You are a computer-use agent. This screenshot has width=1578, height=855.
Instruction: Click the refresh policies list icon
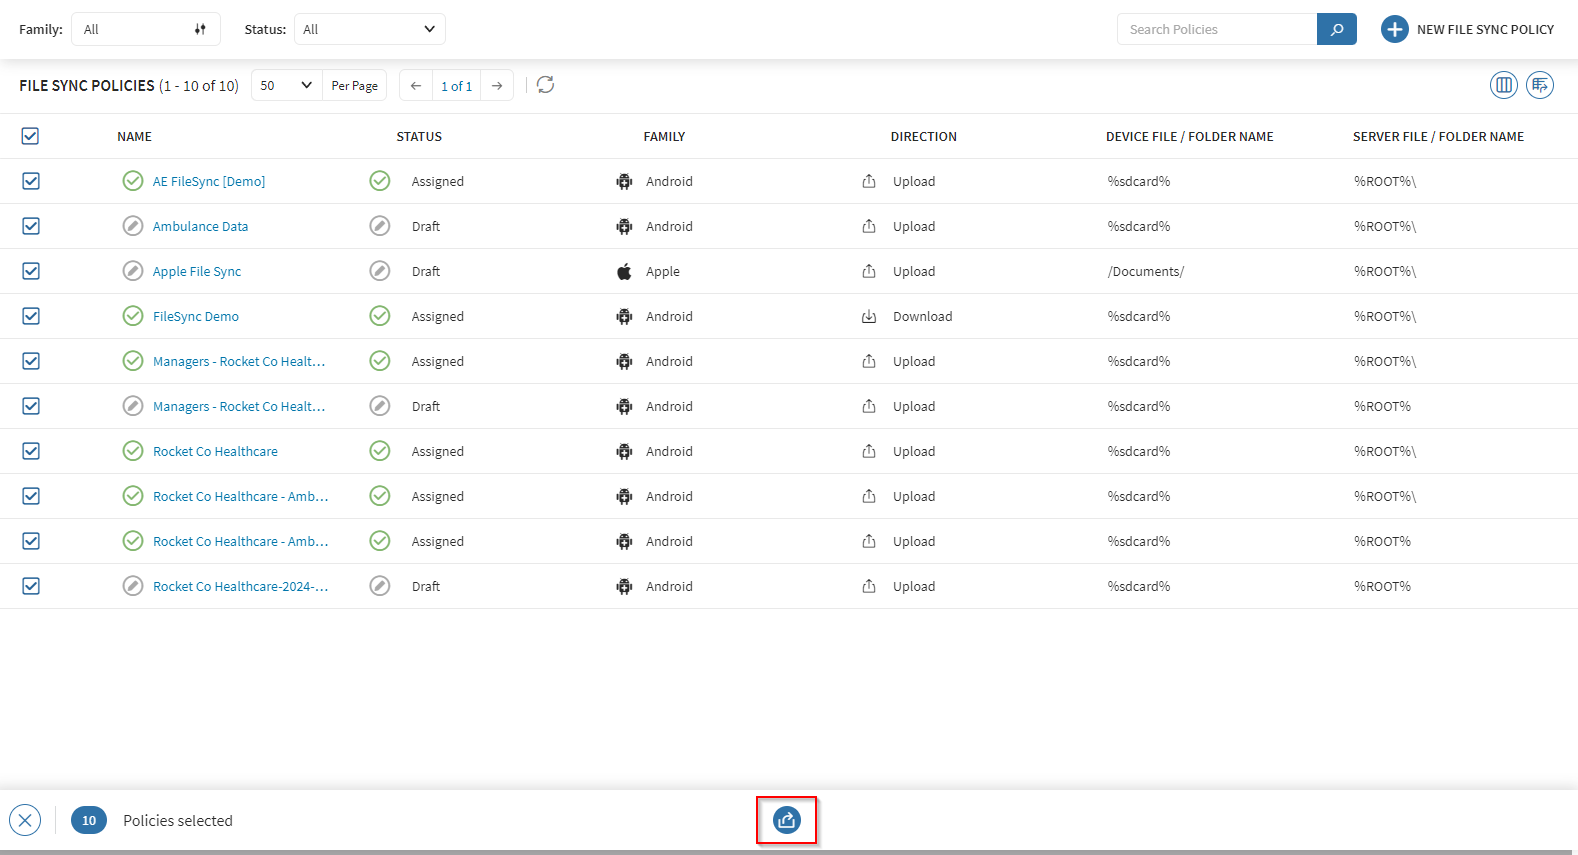[545, 85]
